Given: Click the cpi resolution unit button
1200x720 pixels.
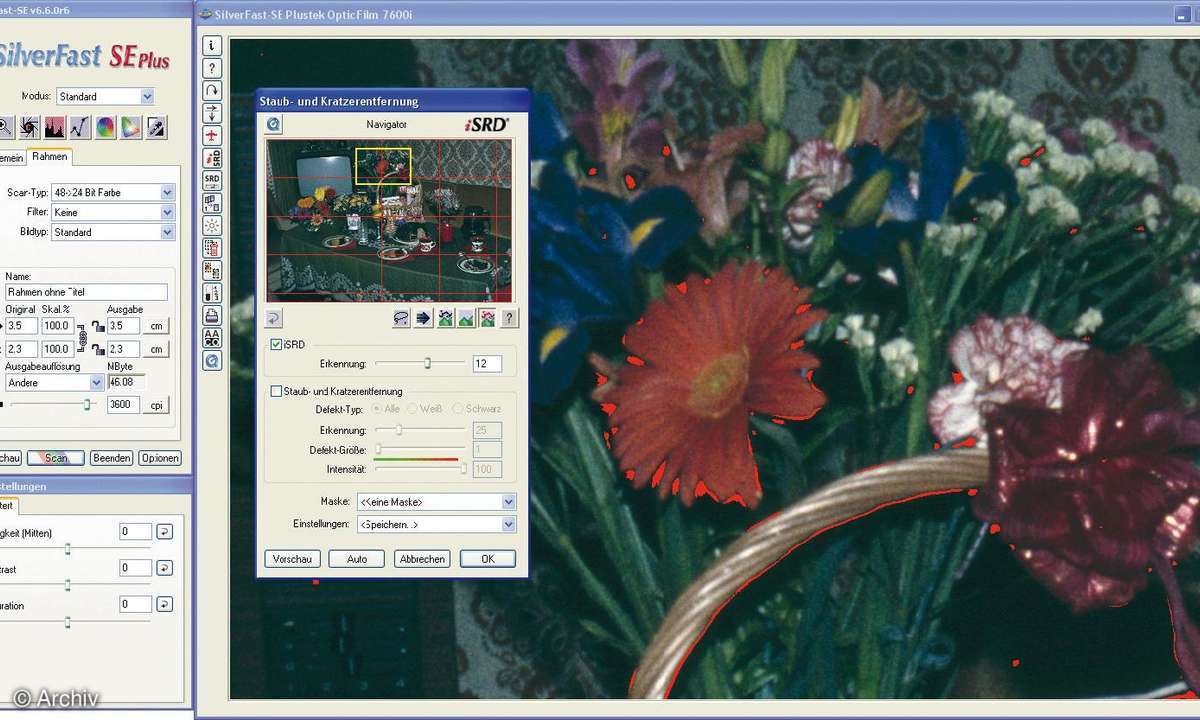Looking at the screenshot, I should pyautogui.click(x=156, y=405).
